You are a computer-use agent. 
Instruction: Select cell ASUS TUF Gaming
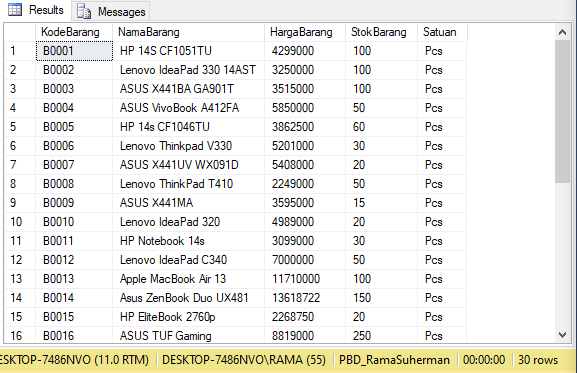[188, 335]
